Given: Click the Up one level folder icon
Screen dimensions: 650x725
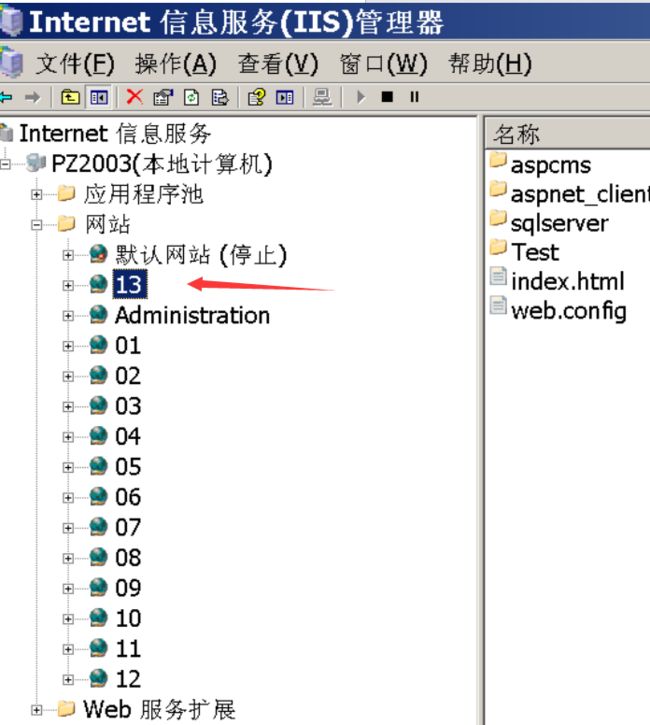Looking at the screenshot, I should (x=70, y=98).
